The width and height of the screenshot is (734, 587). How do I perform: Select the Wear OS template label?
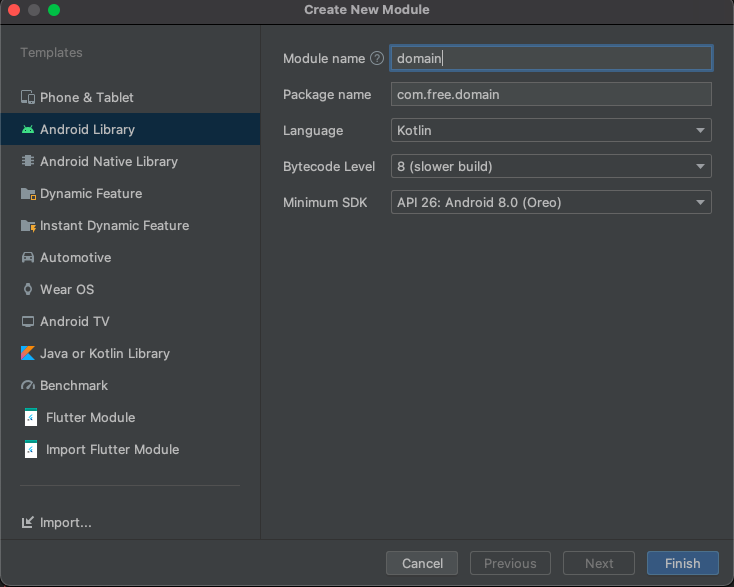click(x=67, y=289)
